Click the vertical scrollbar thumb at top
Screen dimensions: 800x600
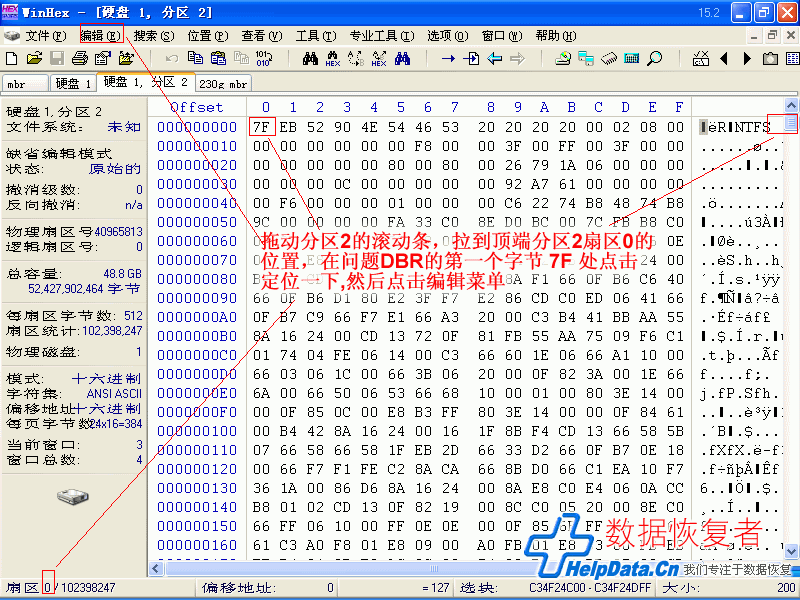coord(791,122)
